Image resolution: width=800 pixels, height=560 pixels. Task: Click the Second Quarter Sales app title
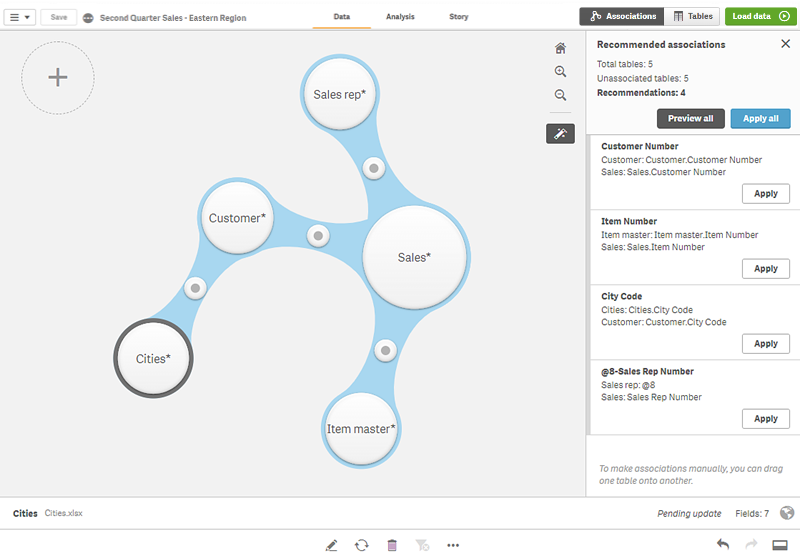pos(173,18)
